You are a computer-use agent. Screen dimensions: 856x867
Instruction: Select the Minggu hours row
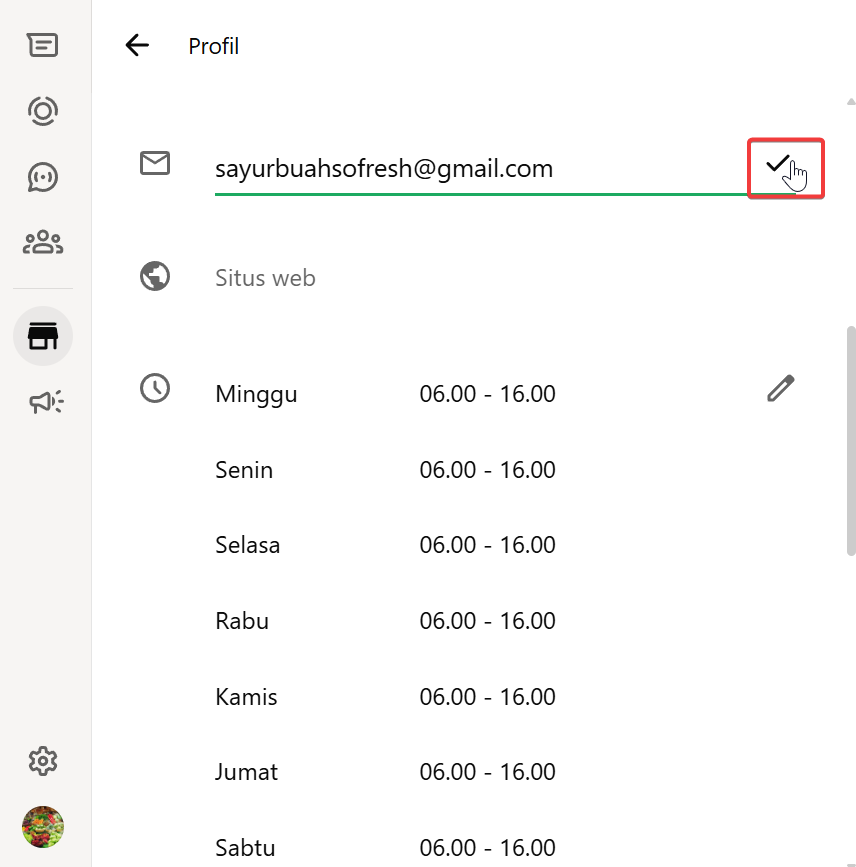[x=385, y=394]
